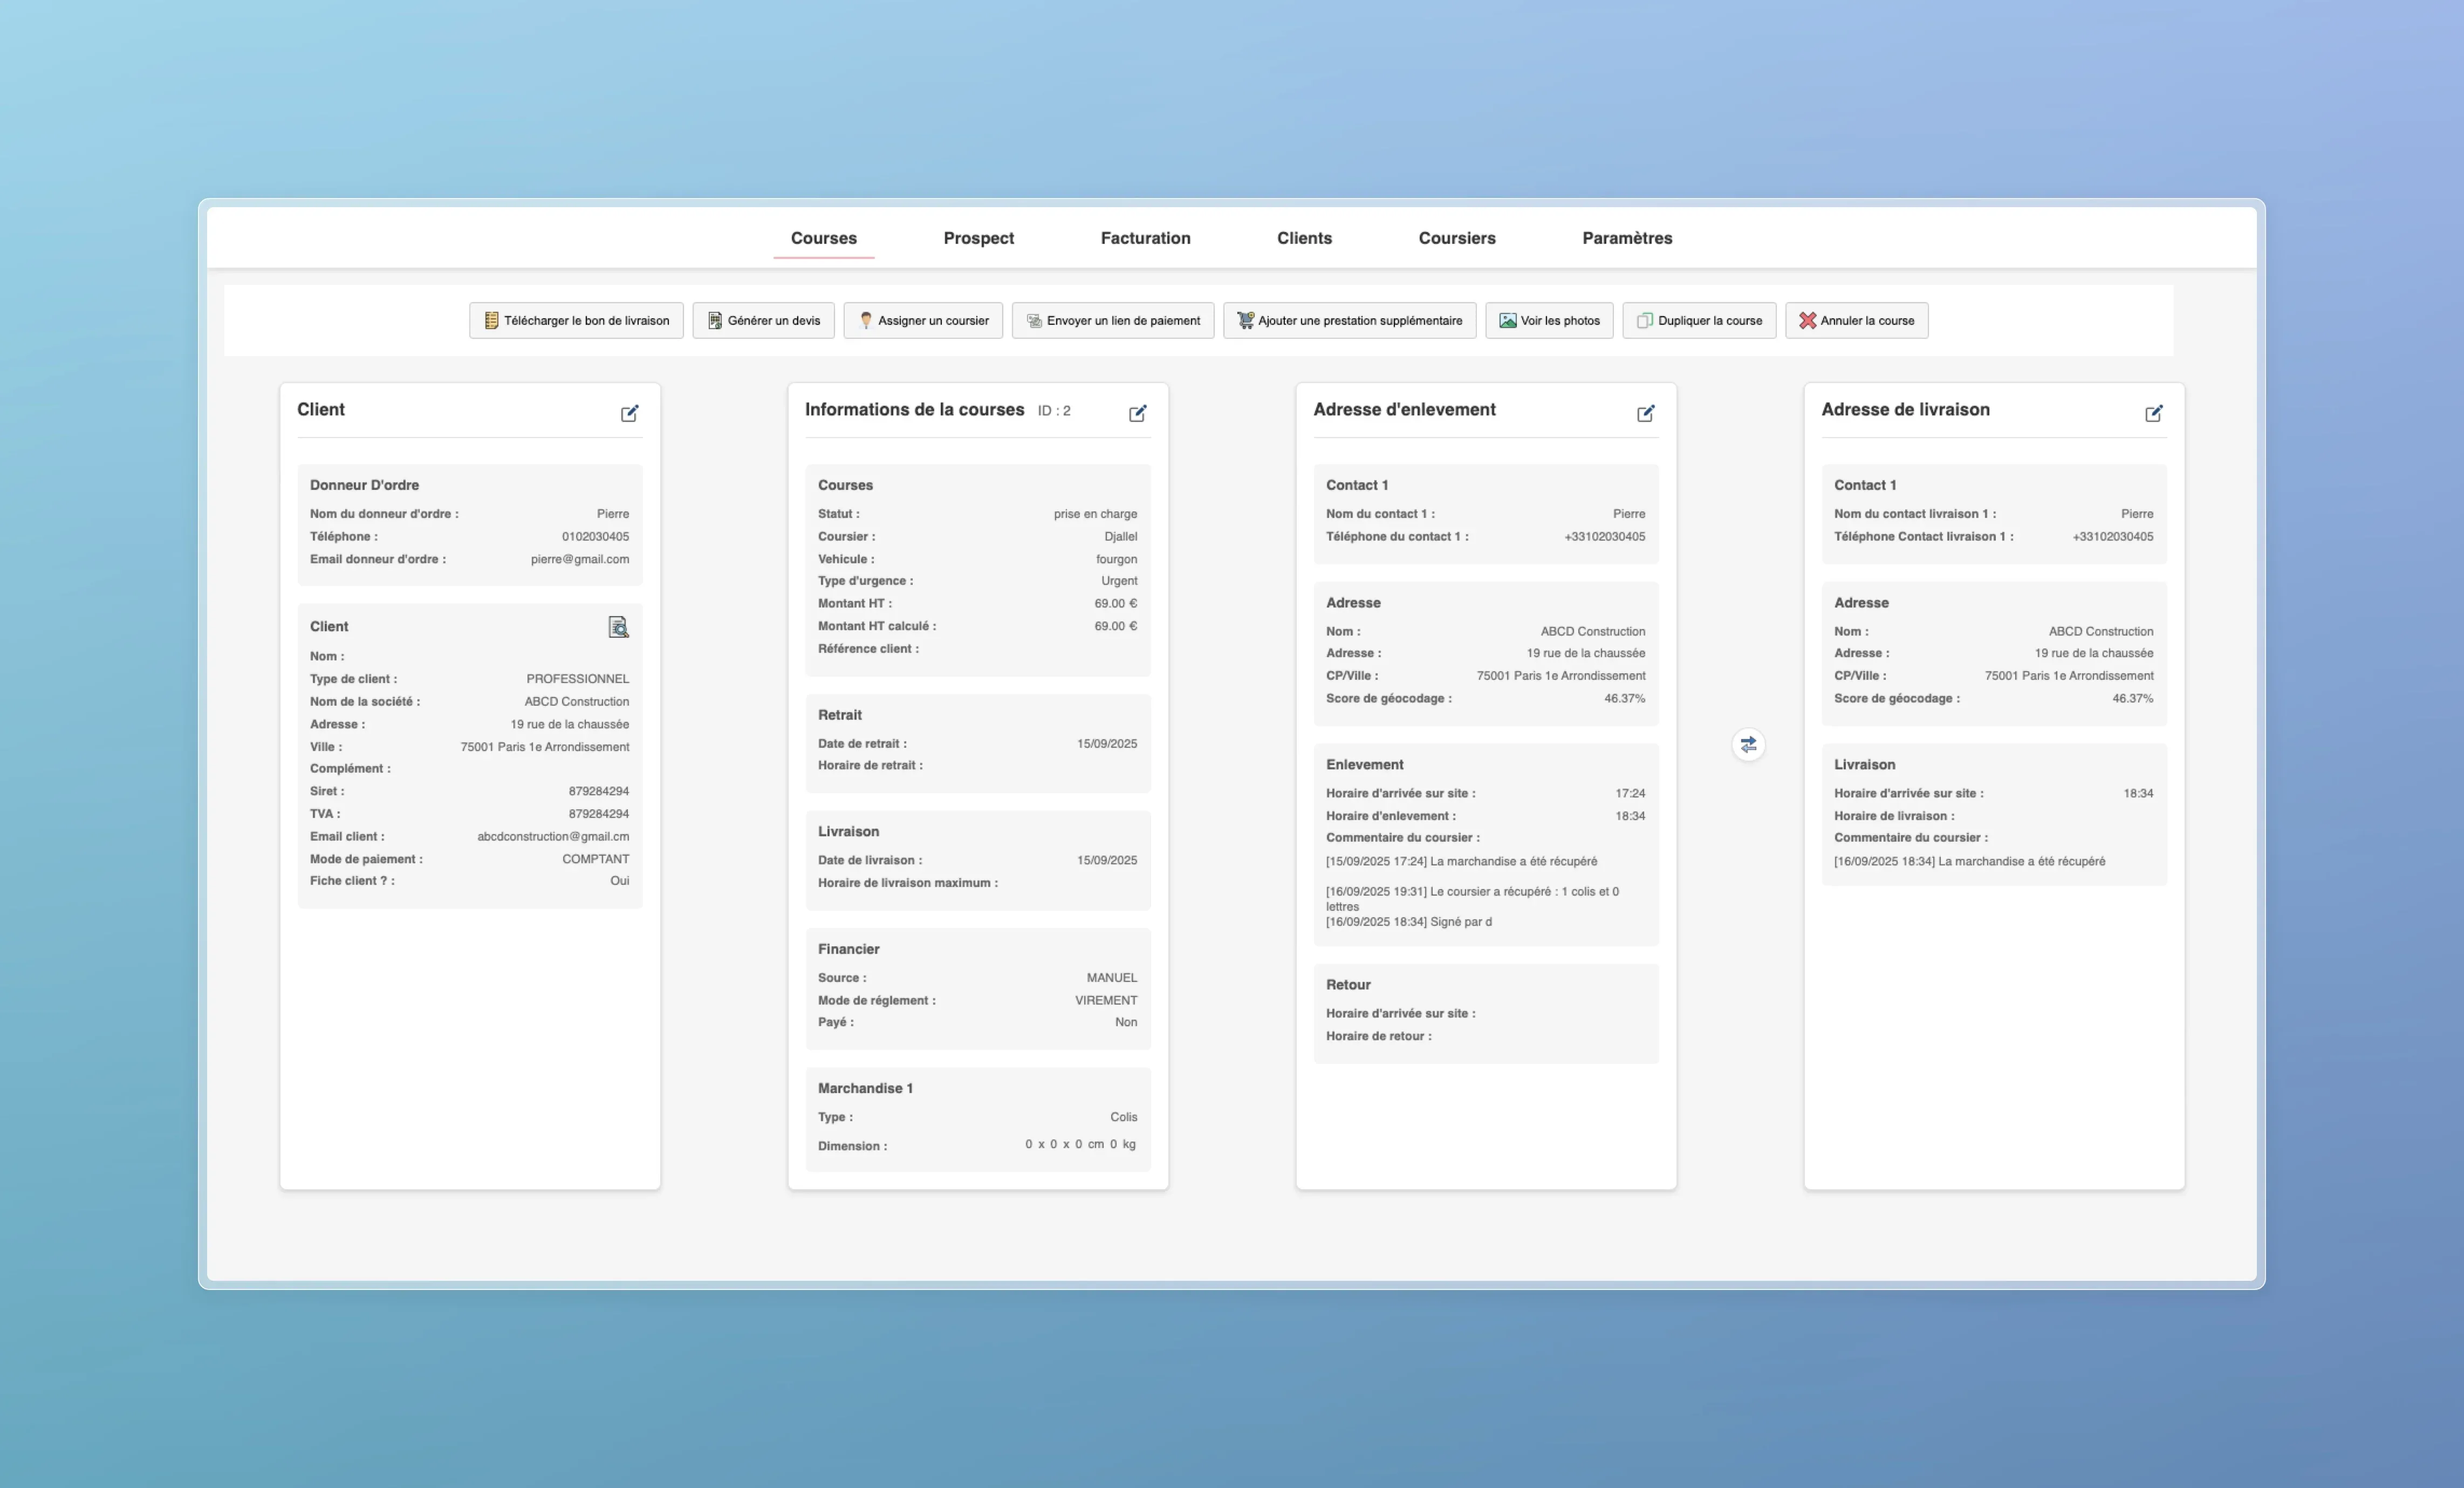
Task: Click Télécharger le bon de livraison
Action: click(576, 321)
